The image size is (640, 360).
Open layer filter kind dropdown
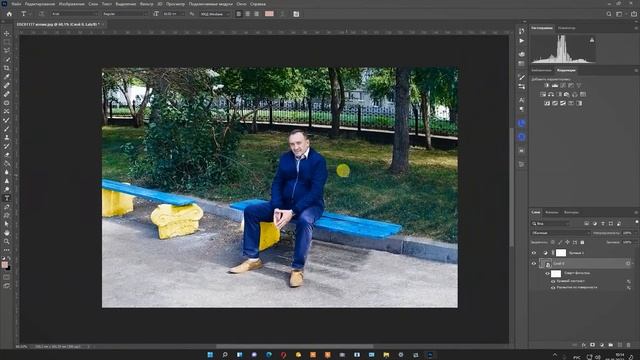tap(550, 224)
